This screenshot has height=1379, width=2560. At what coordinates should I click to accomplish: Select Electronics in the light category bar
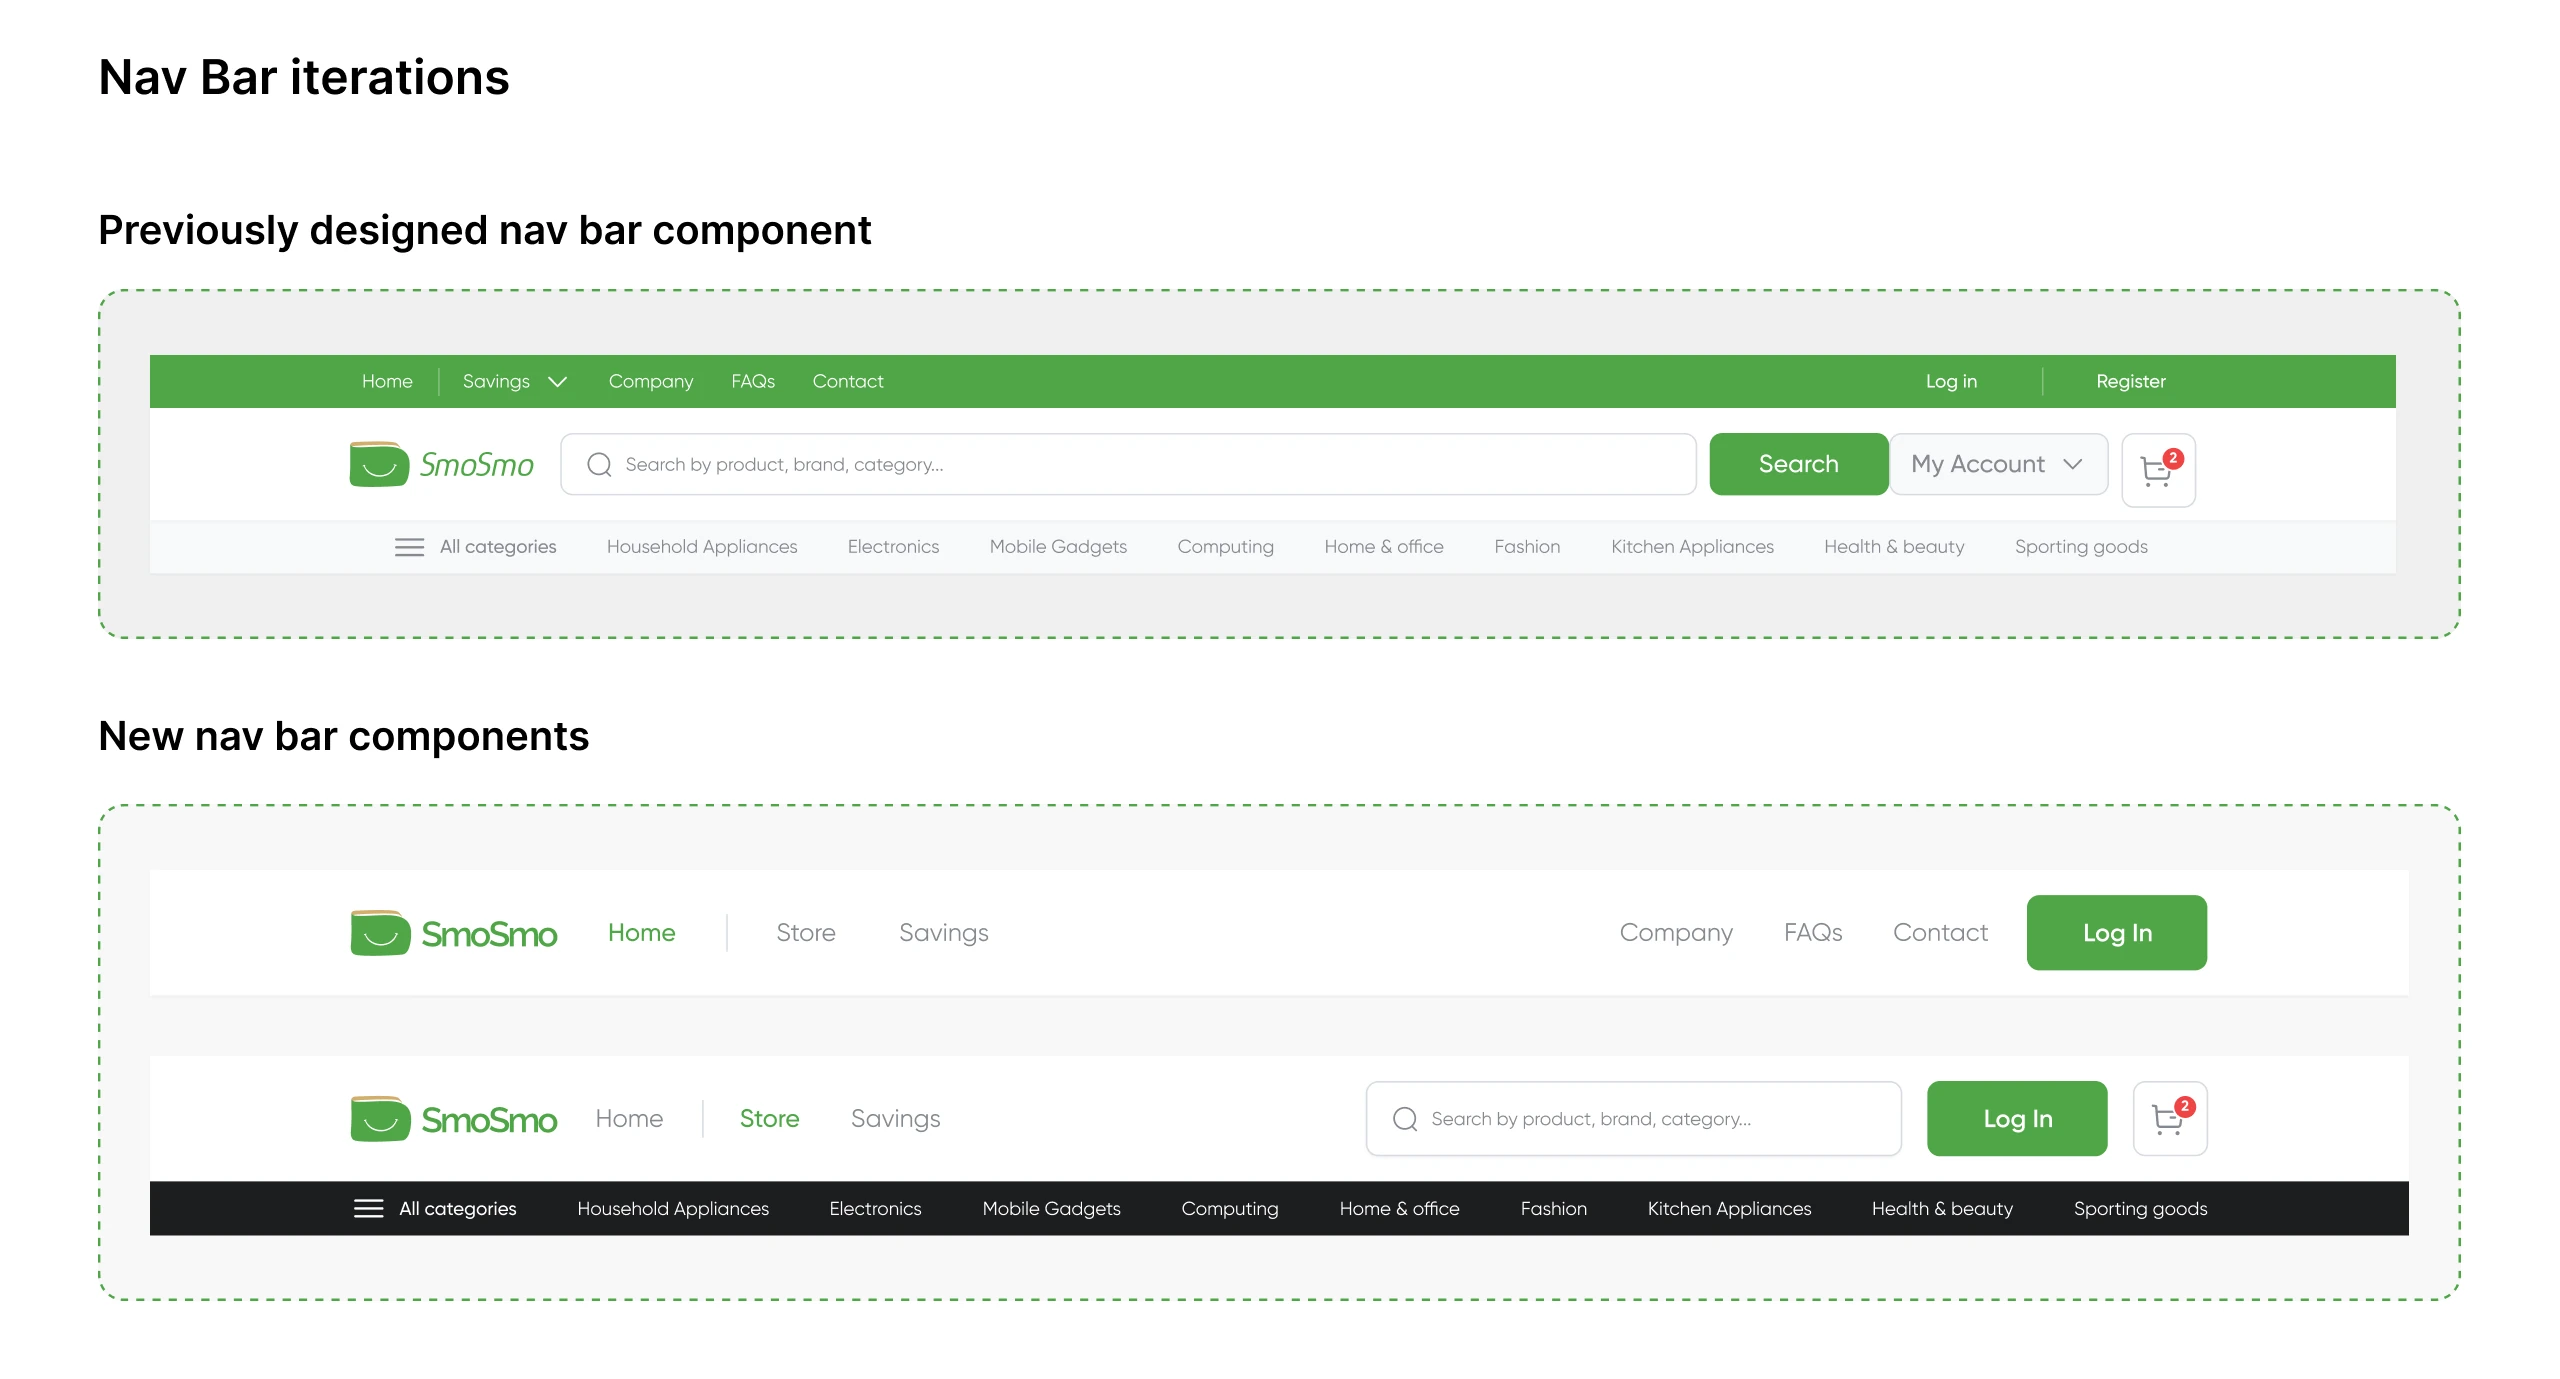[893, 547]
